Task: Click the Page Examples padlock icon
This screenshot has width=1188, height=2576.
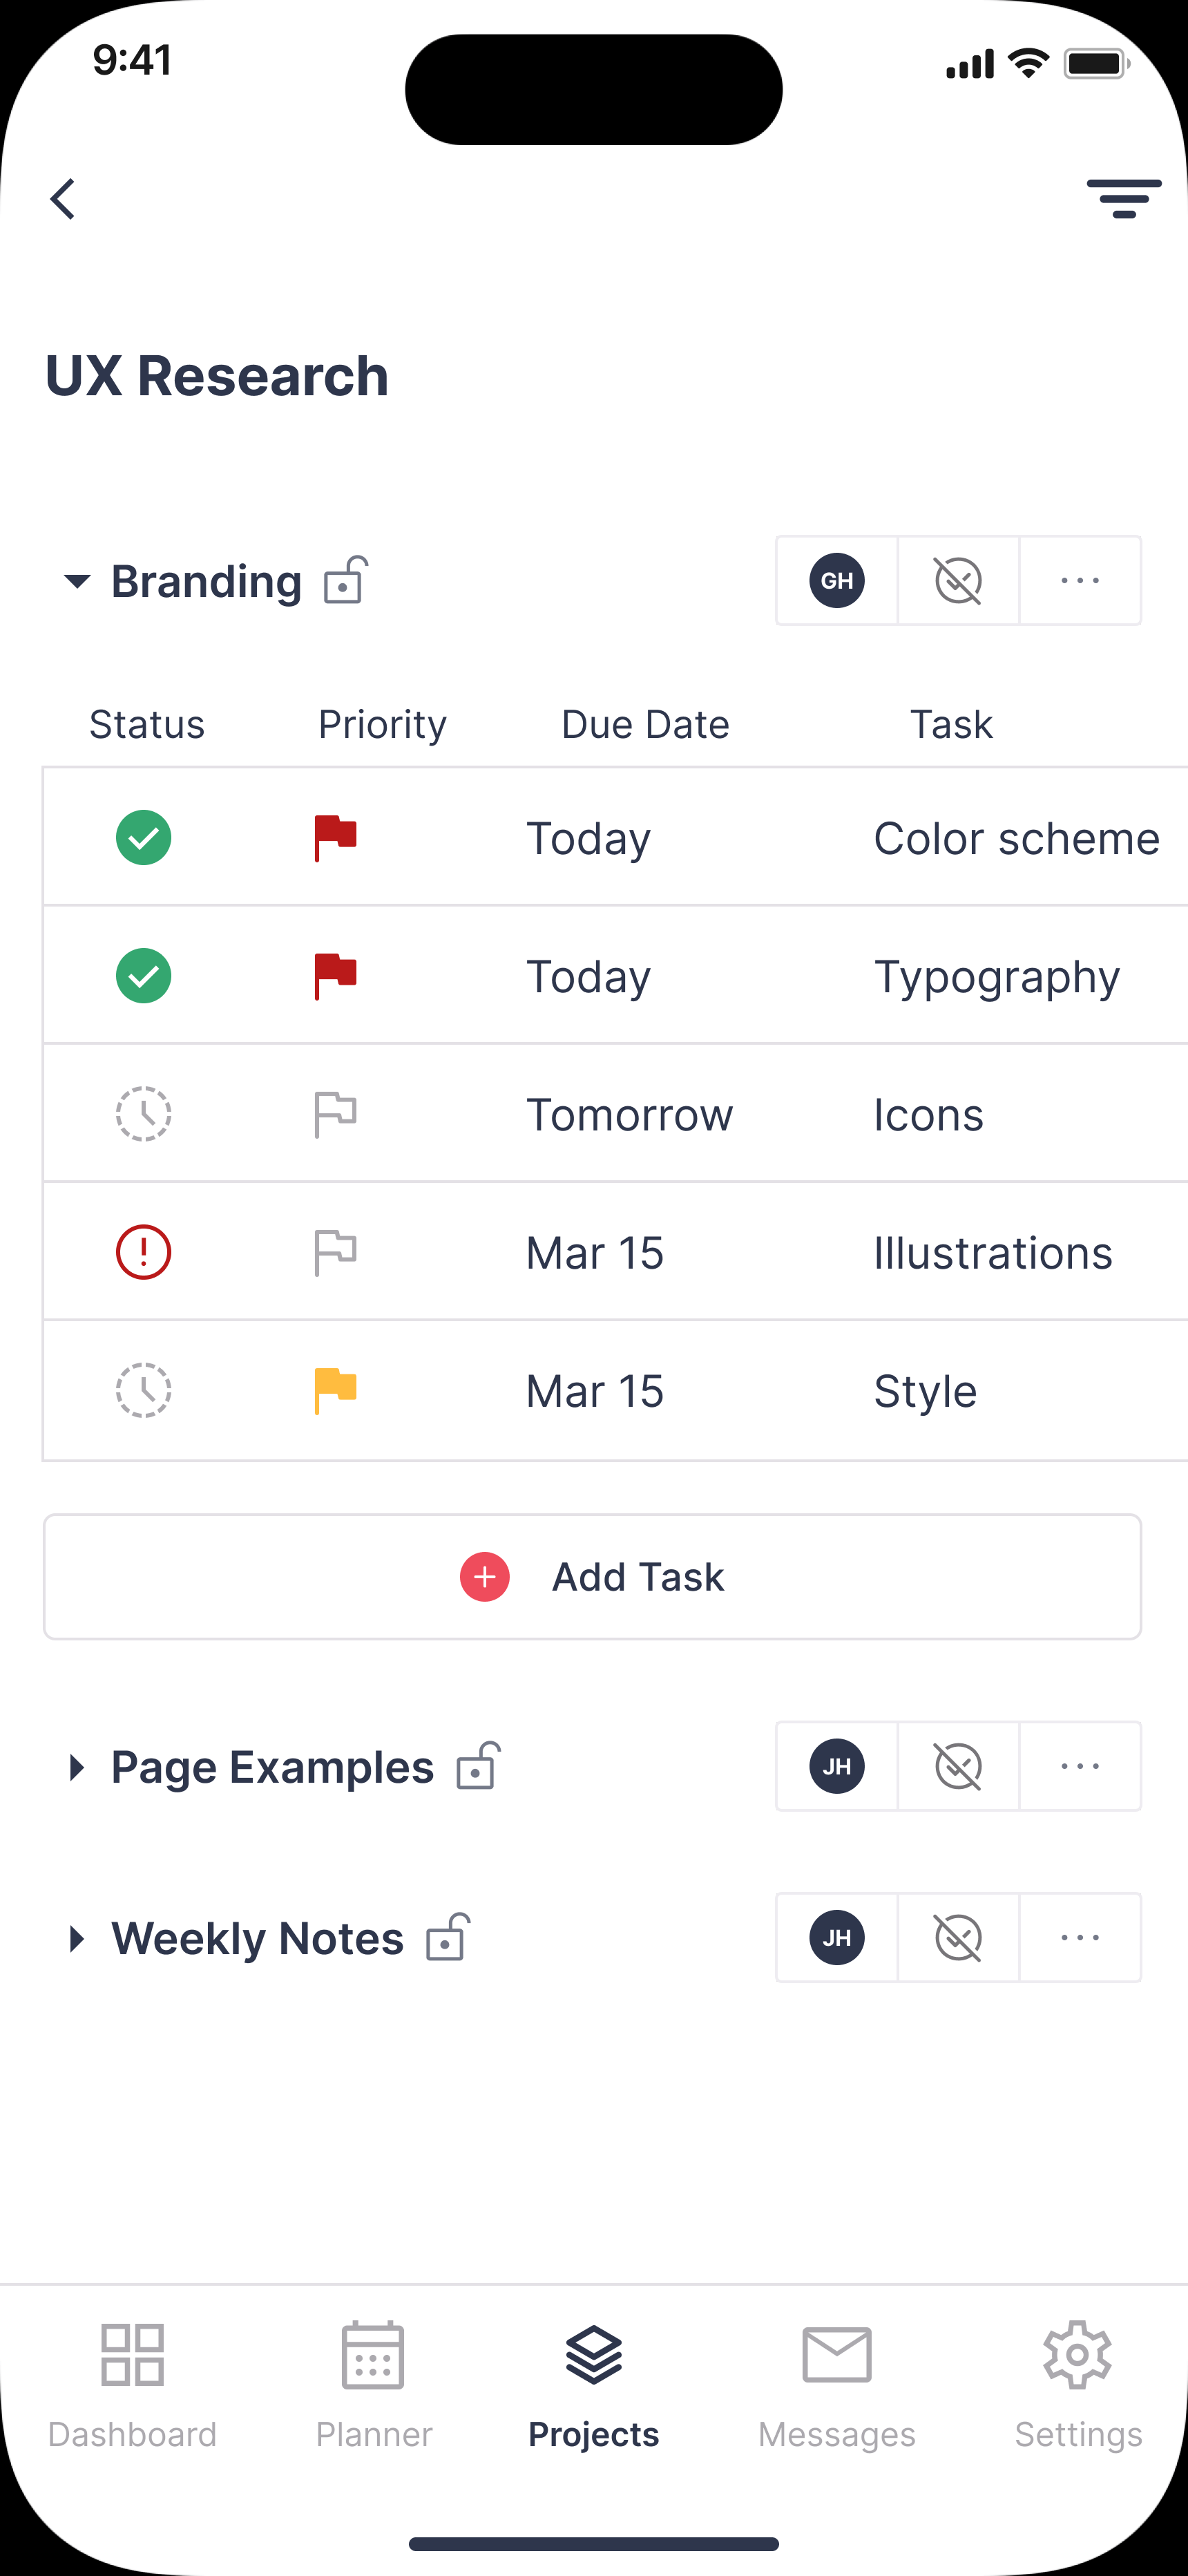Action: coord(478,1766)
